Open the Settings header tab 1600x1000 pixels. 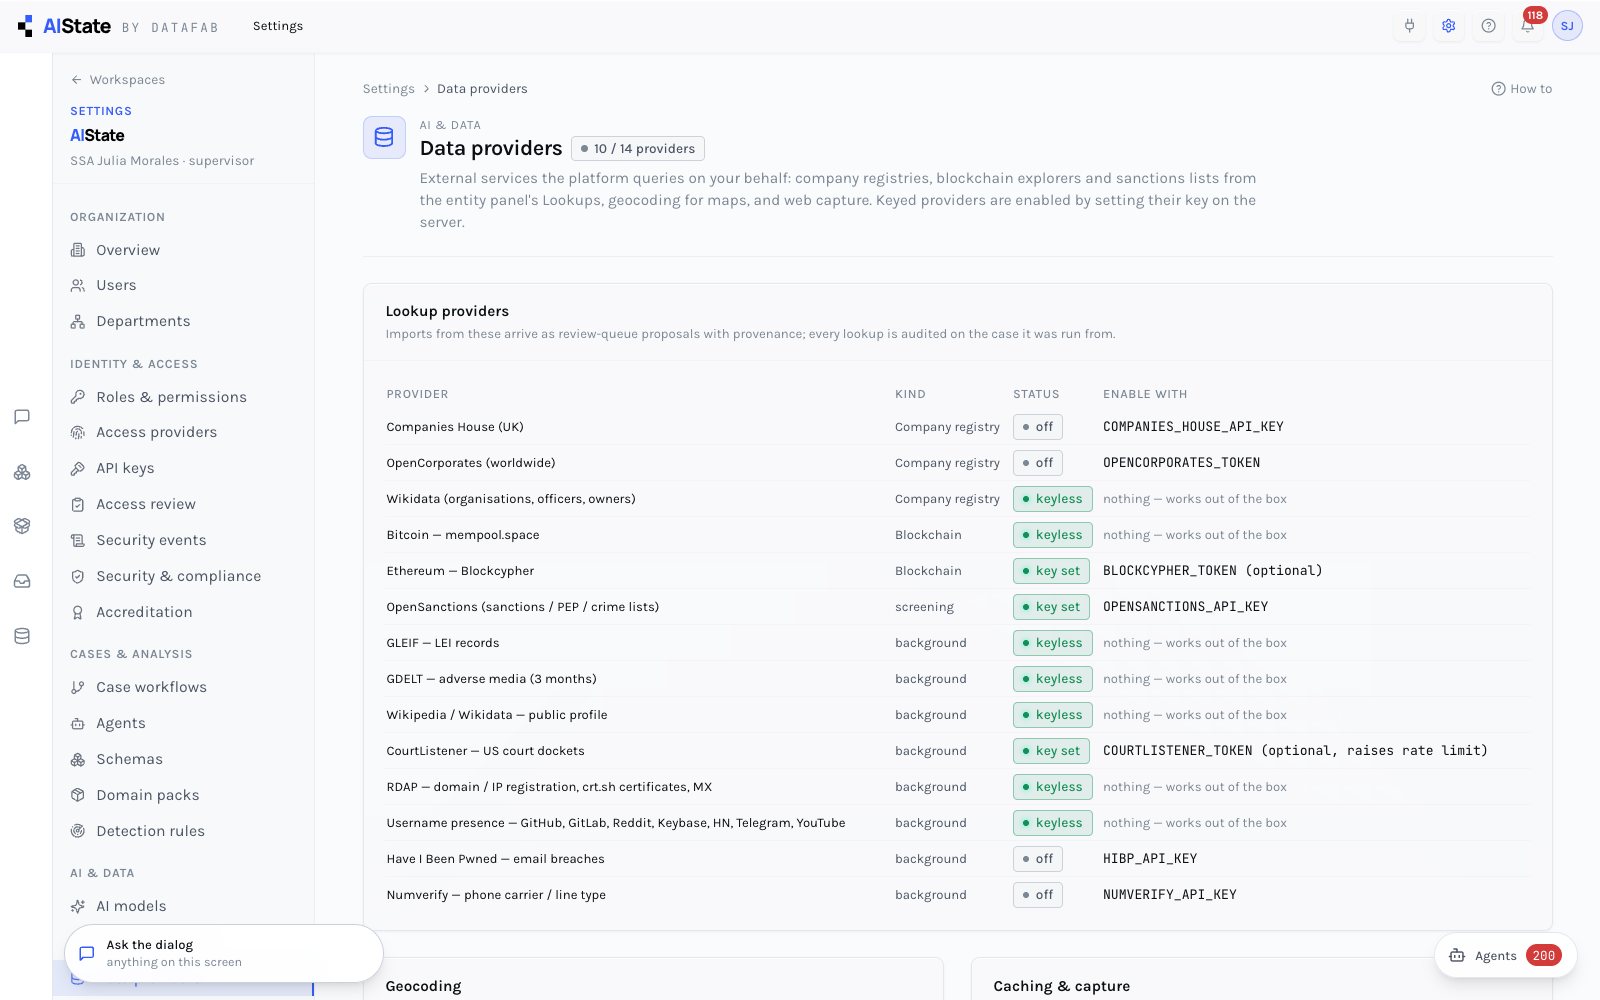[278, 26]
